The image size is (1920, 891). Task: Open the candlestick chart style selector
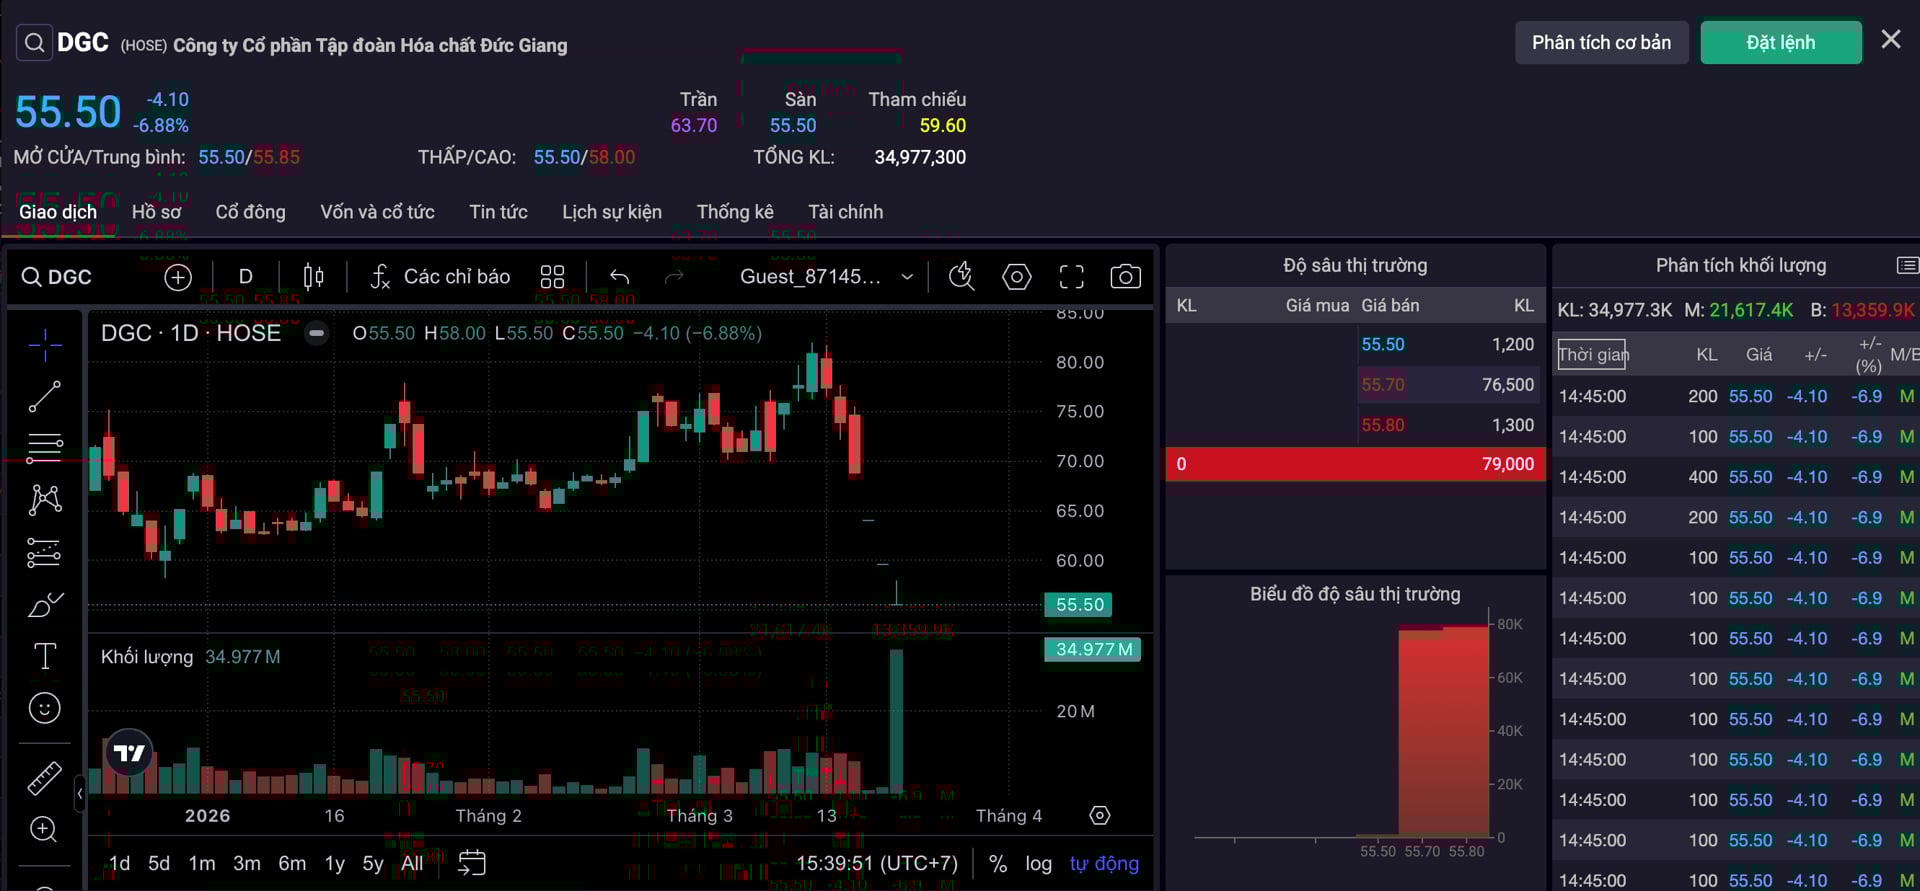coord(313,277)
